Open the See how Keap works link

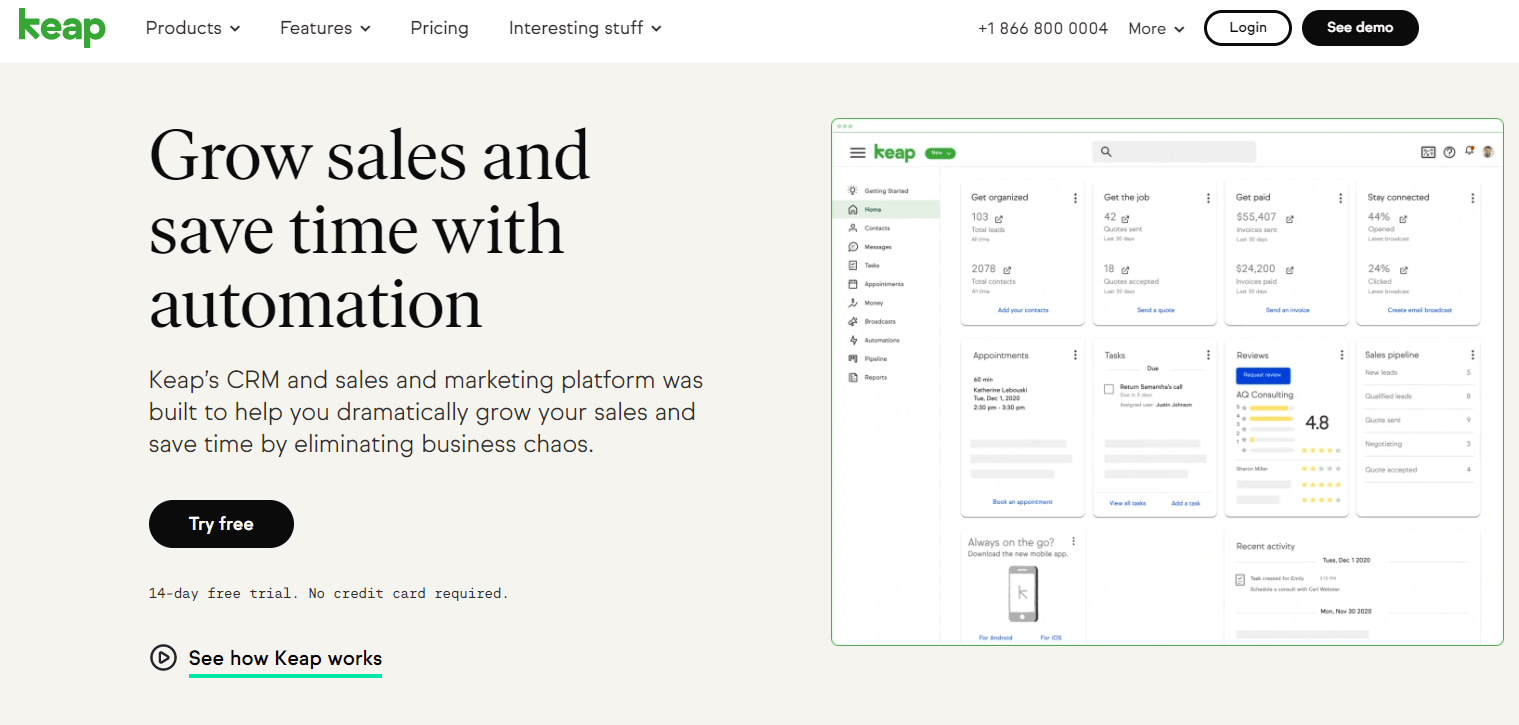pyautogui.click(x=285, y=658)
